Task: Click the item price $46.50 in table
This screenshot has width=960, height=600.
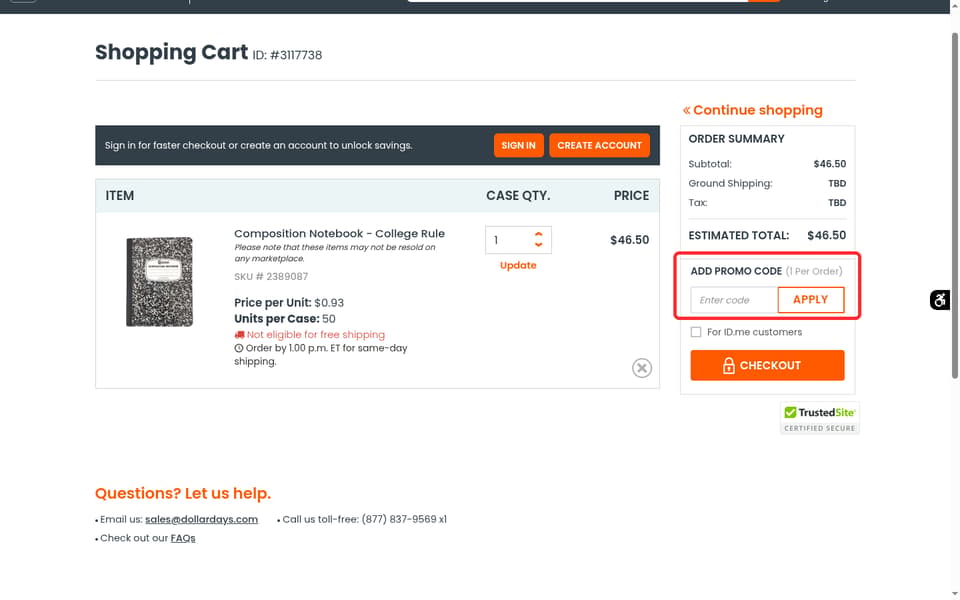Action: pos(629,240)
